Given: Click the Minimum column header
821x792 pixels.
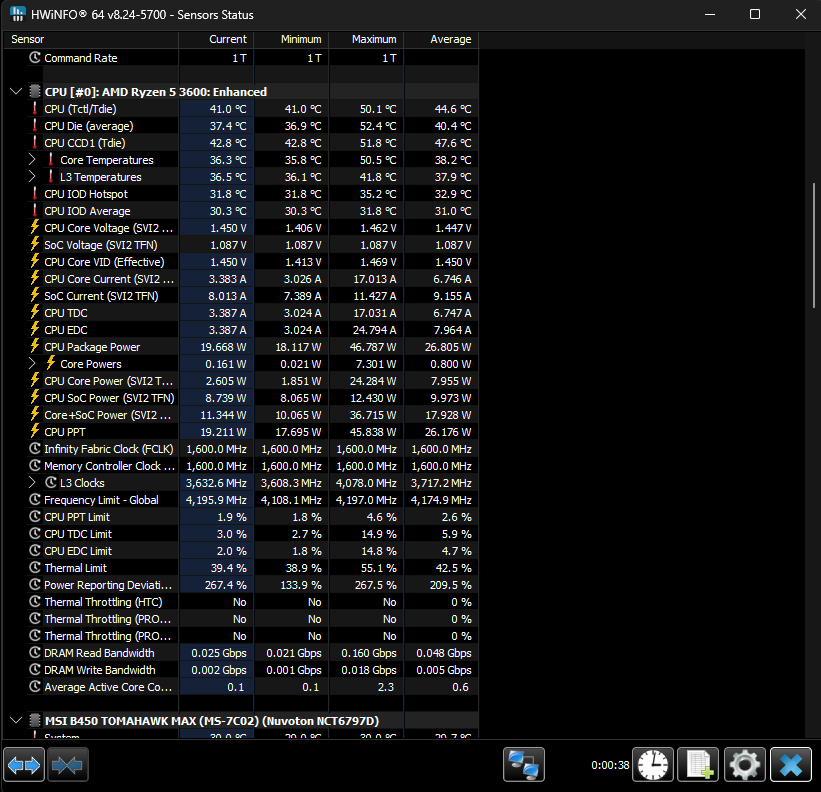Looking at the screenshot, I should [x=291, y=39].
